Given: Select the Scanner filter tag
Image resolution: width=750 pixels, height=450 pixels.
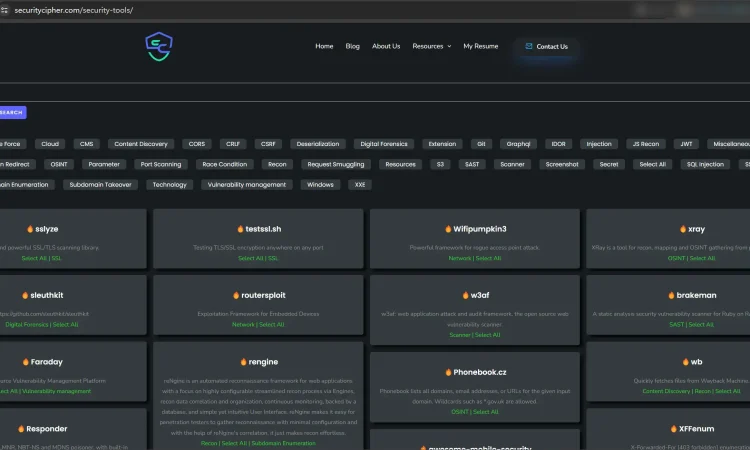Looking at the screenshot, I should (x=512, y=165).
